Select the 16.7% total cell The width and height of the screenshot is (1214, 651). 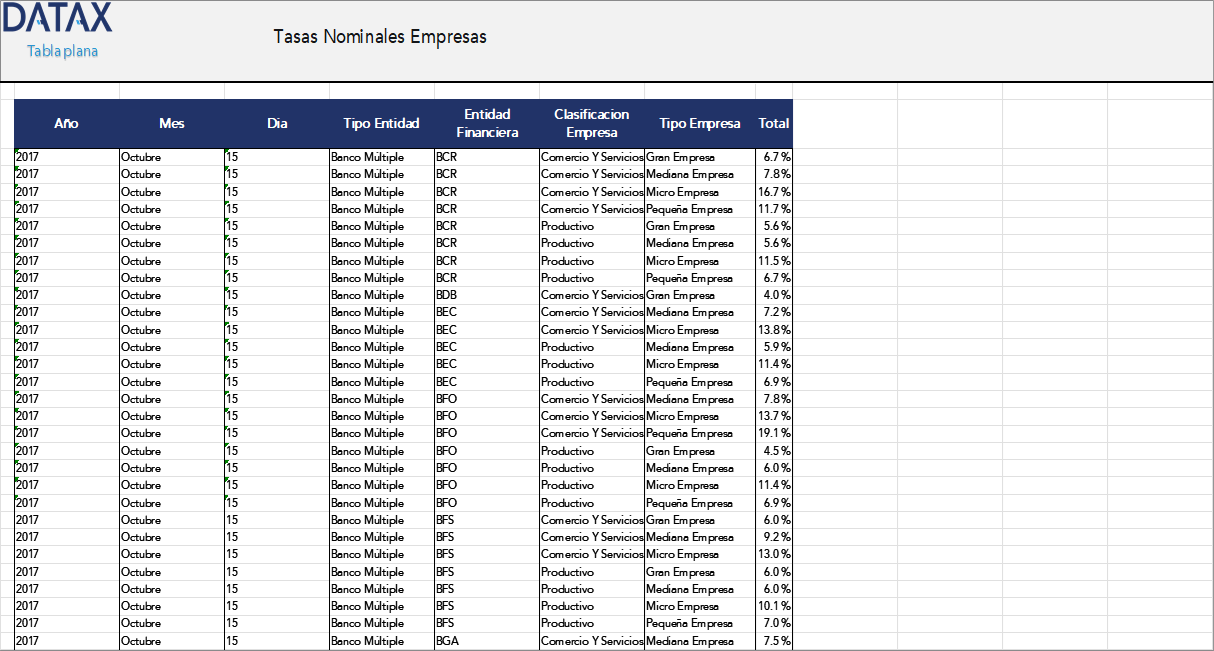tap(774, 192)
